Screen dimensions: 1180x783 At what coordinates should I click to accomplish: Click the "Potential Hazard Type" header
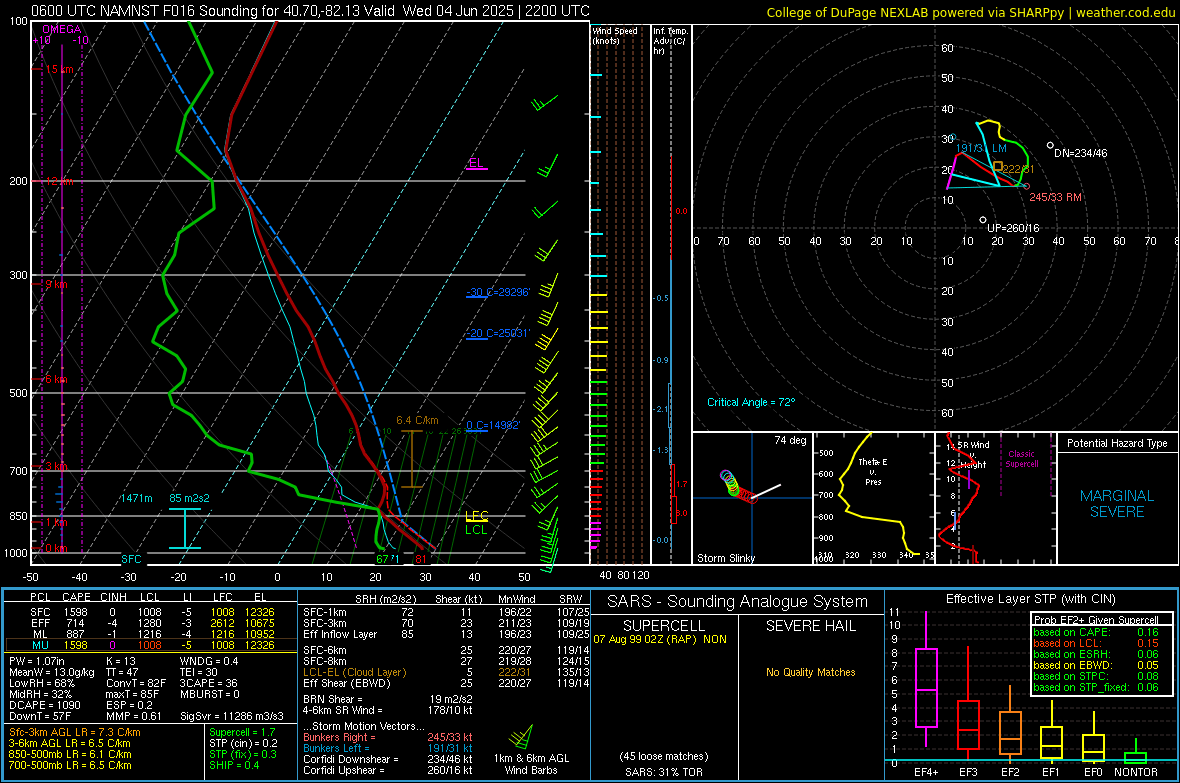tap(1117, 443)
